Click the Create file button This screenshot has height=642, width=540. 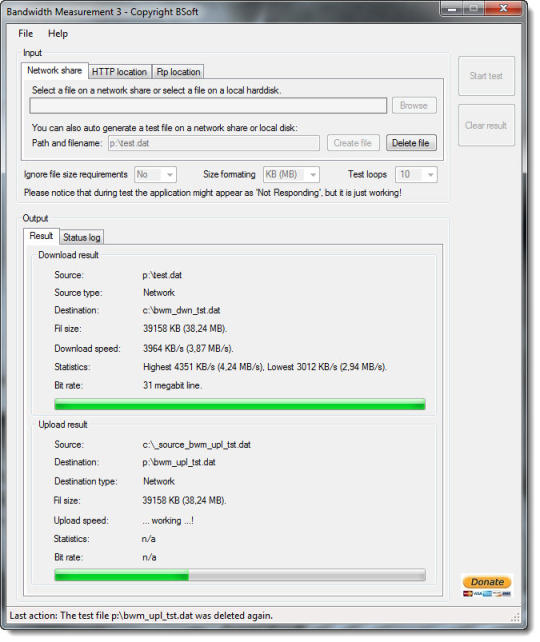pyautogui.click(x=353, y=143)
